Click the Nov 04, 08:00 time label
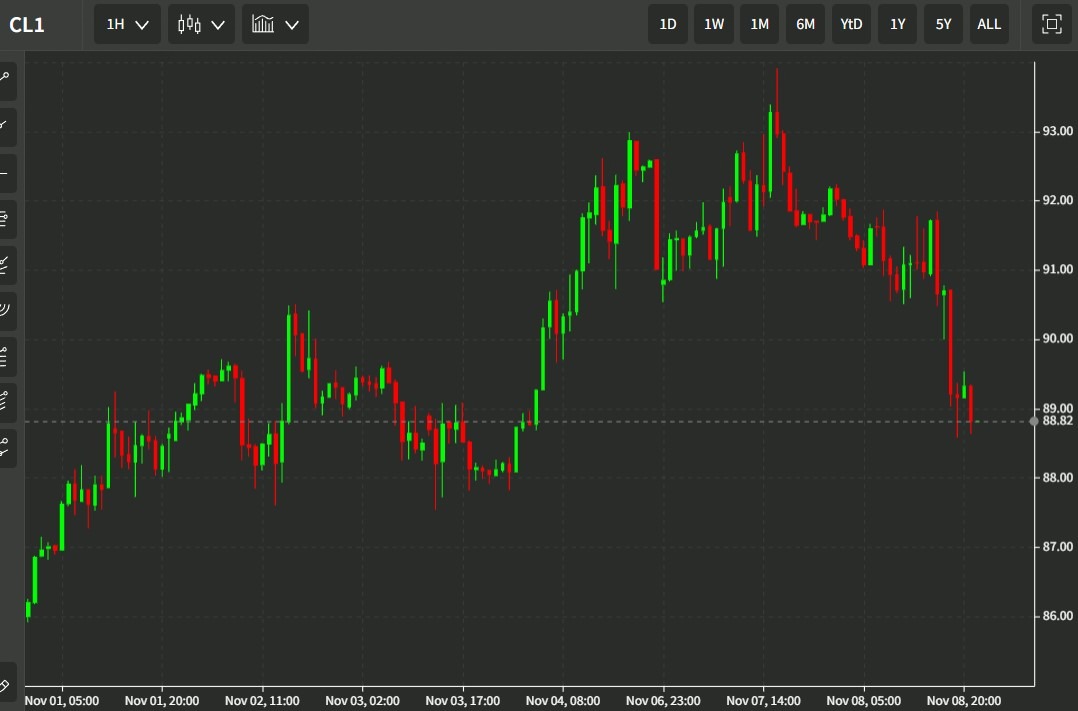1078x711 pixels. pyautogui.click(x=563, y=701)
